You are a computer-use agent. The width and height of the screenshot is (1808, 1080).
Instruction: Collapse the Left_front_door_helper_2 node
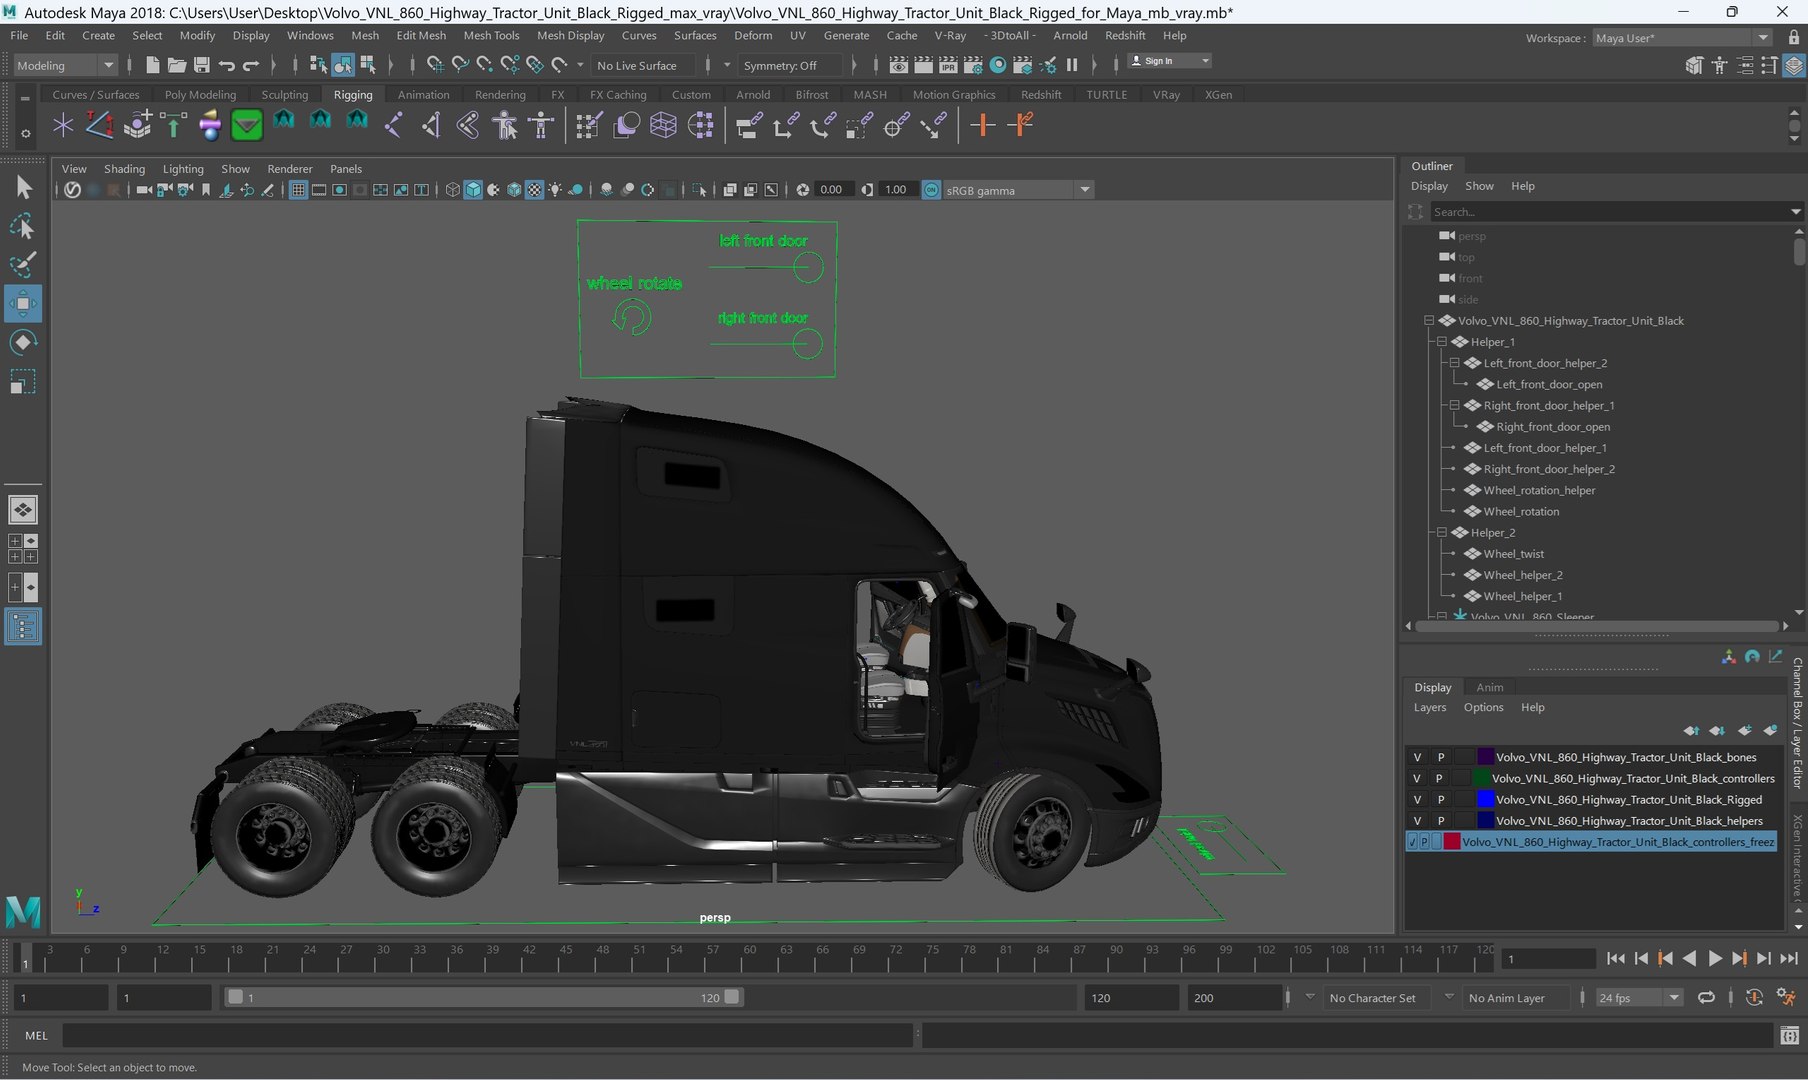point(1455,363)
